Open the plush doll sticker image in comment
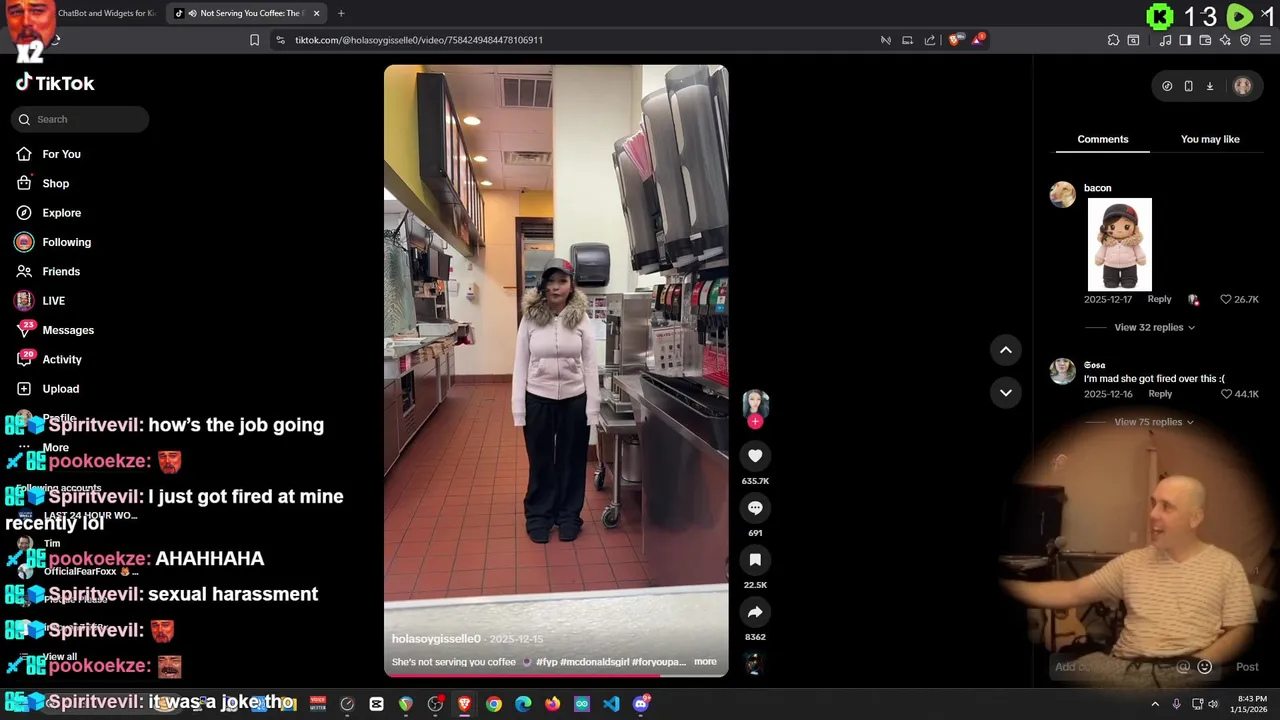This screenshot has height=720, width=1280. tap(1119, 244)
